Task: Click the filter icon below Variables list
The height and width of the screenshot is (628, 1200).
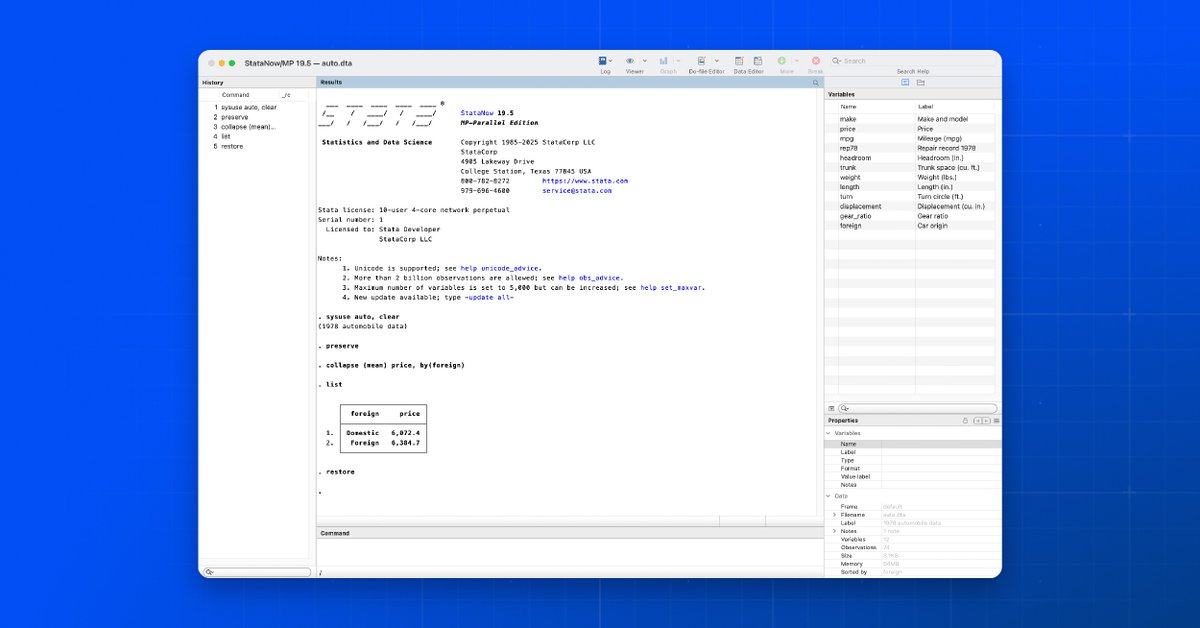Action: 831,409
